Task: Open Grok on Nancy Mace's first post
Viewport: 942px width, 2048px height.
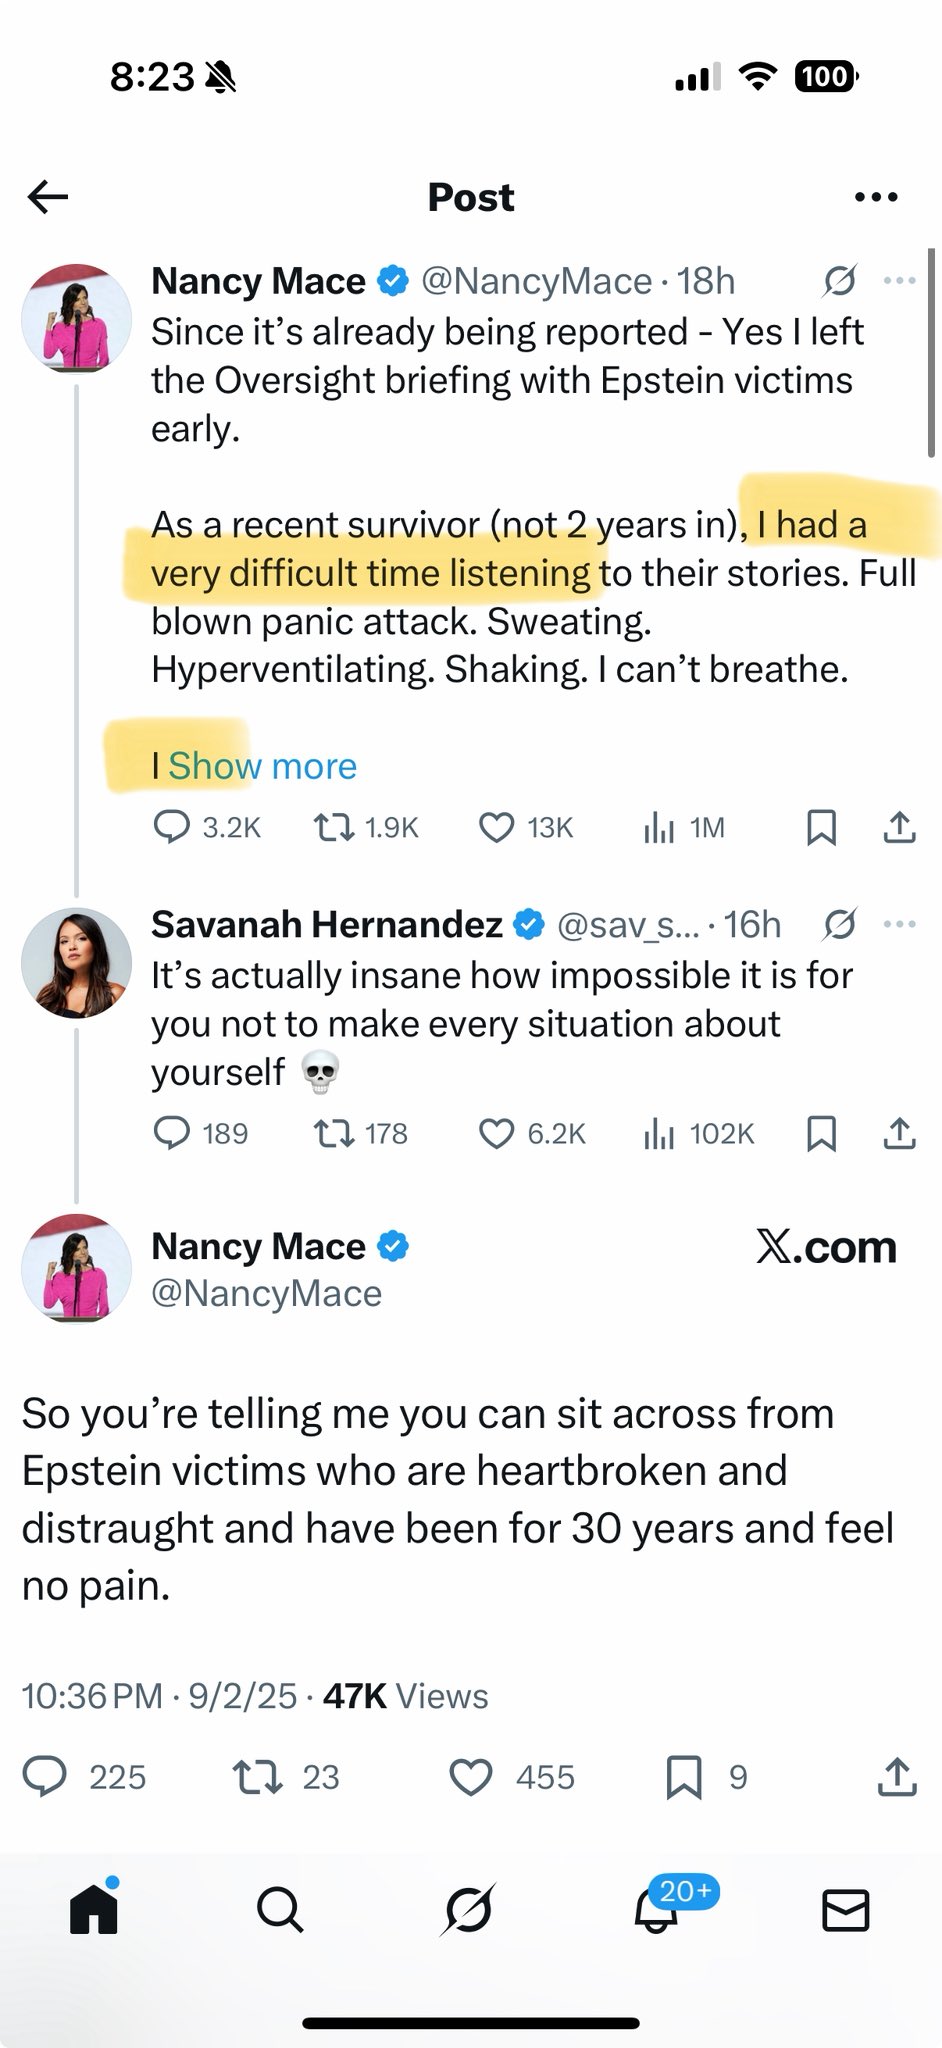Action: click(x=839, y=282)
